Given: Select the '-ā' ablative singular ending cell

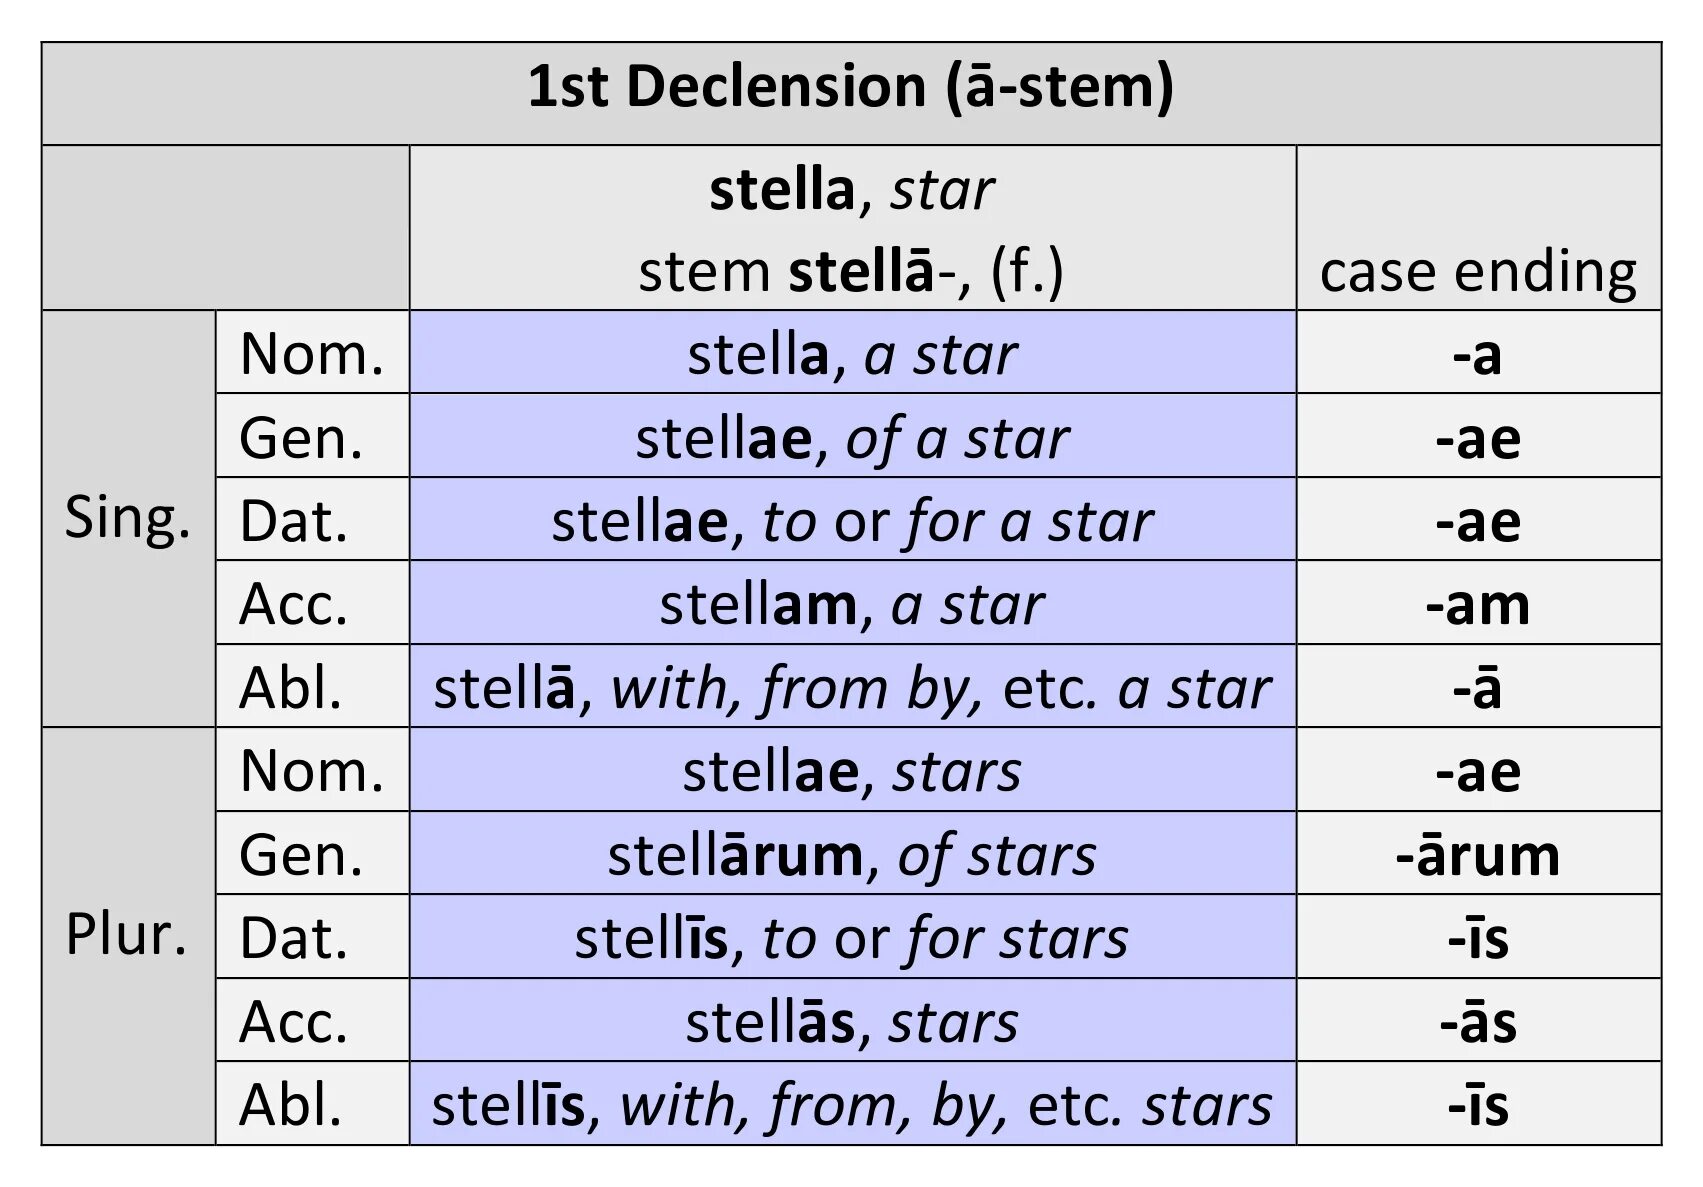Looking at the screenshot, I should click(x=1478, y=688).
